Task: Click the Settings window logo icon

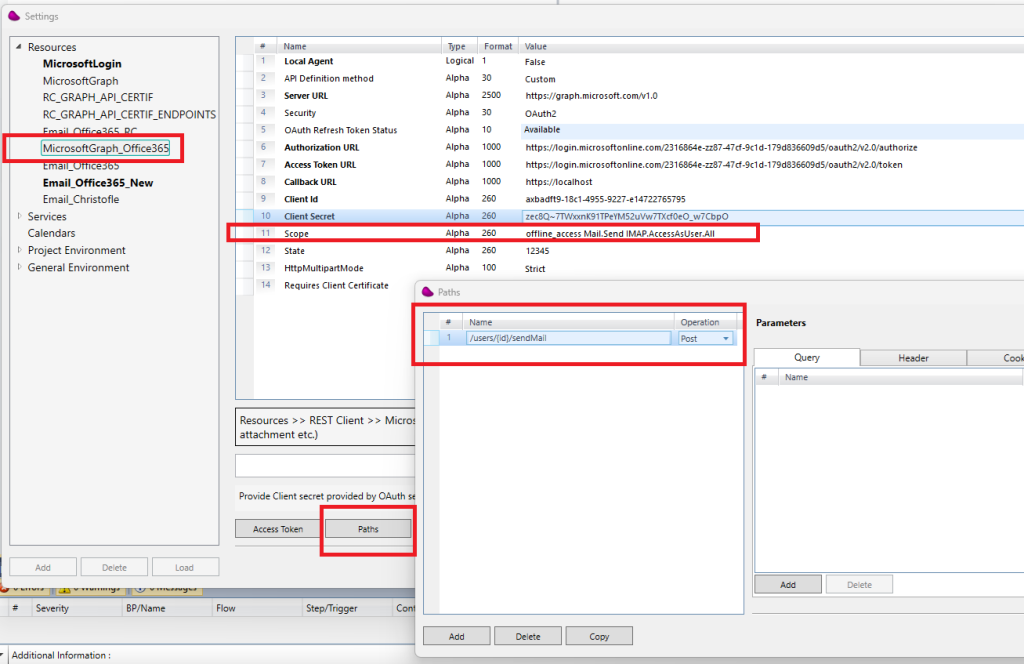Action: [x=14, y=16]
